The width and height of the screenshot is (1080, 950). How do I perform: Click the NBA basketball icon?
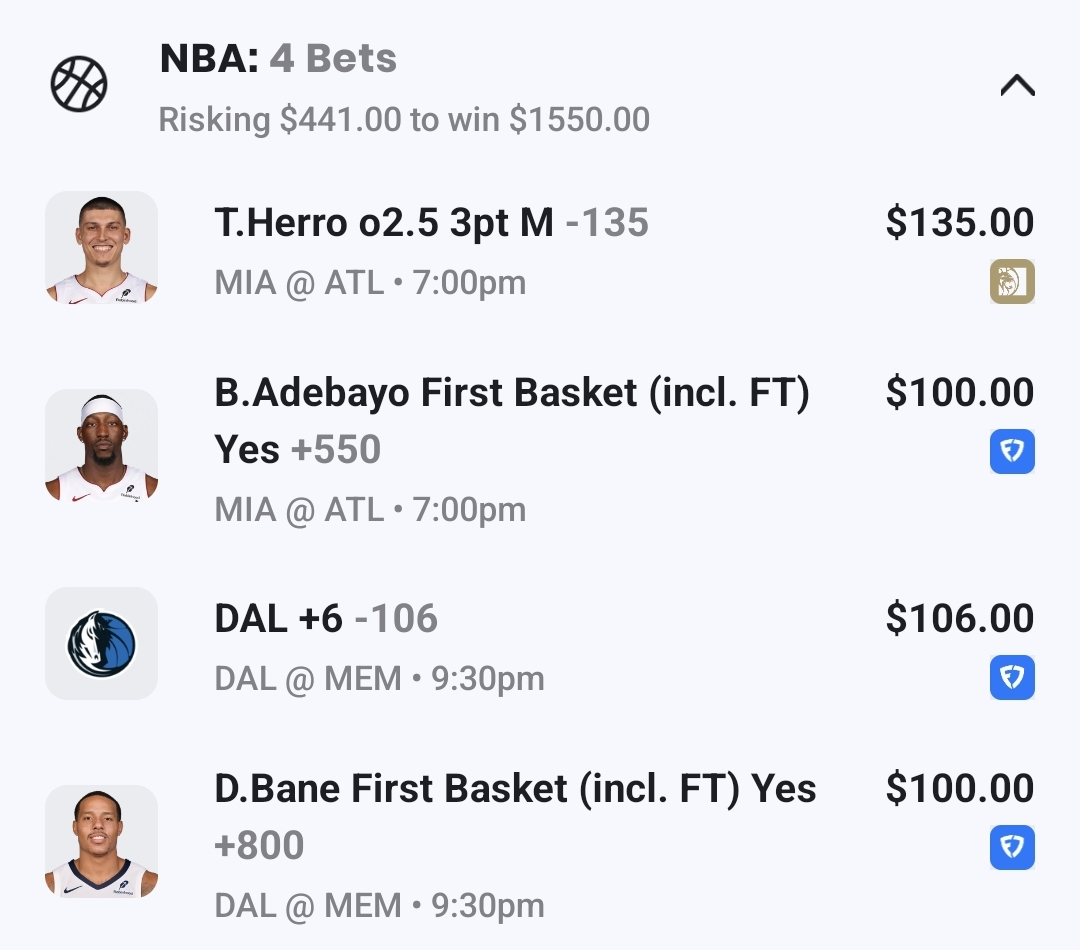pyautogui.click(x=79, y=84)
